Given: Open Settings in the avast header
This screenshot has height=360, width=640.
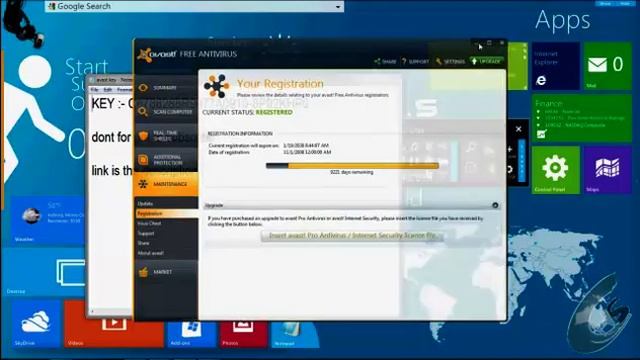Looking at the screenshot, I should [x=450, y=62].
